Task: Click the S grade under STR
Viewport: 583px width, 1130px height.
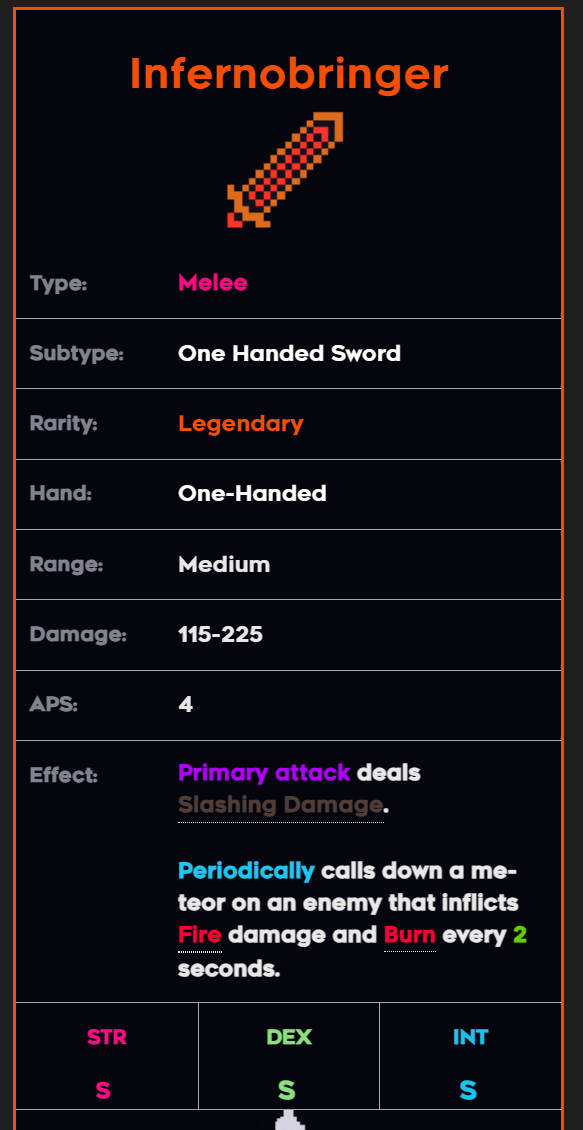Action: click(103, 1090)
